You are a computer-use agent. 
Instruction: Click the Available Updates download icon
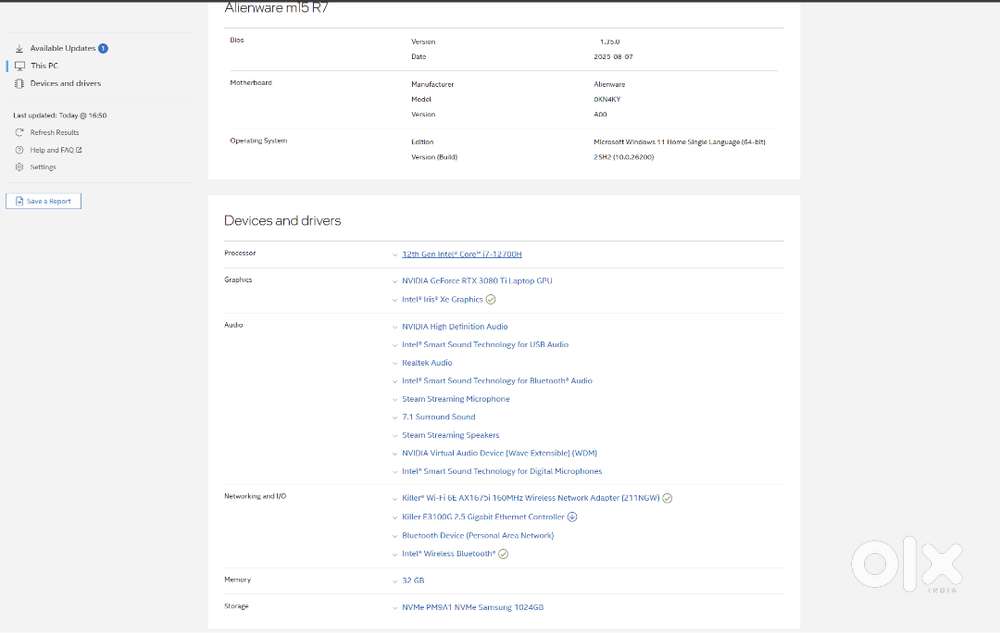tap(19, 48)
